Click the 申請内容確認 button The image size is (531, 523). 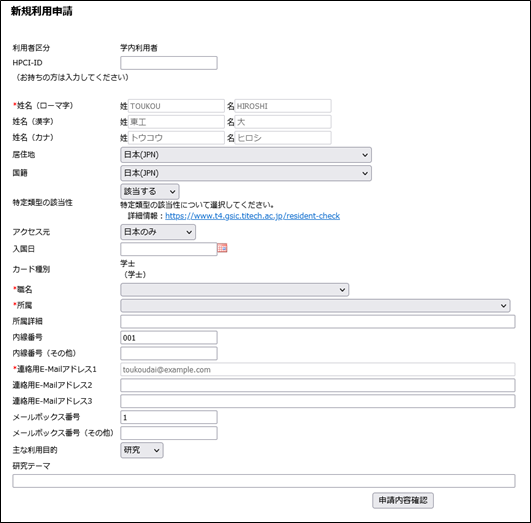tap(403, 500)
